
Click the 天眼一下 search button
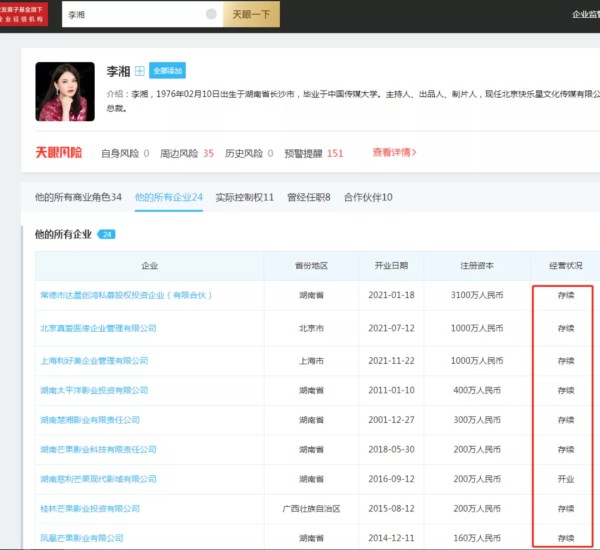click(x=251, y=14)
